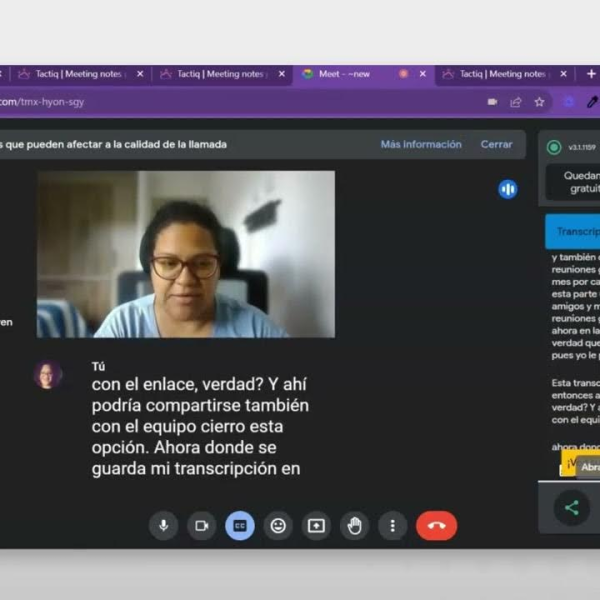Click the participant video tile

pyautogui.click(x=186, y=254)
